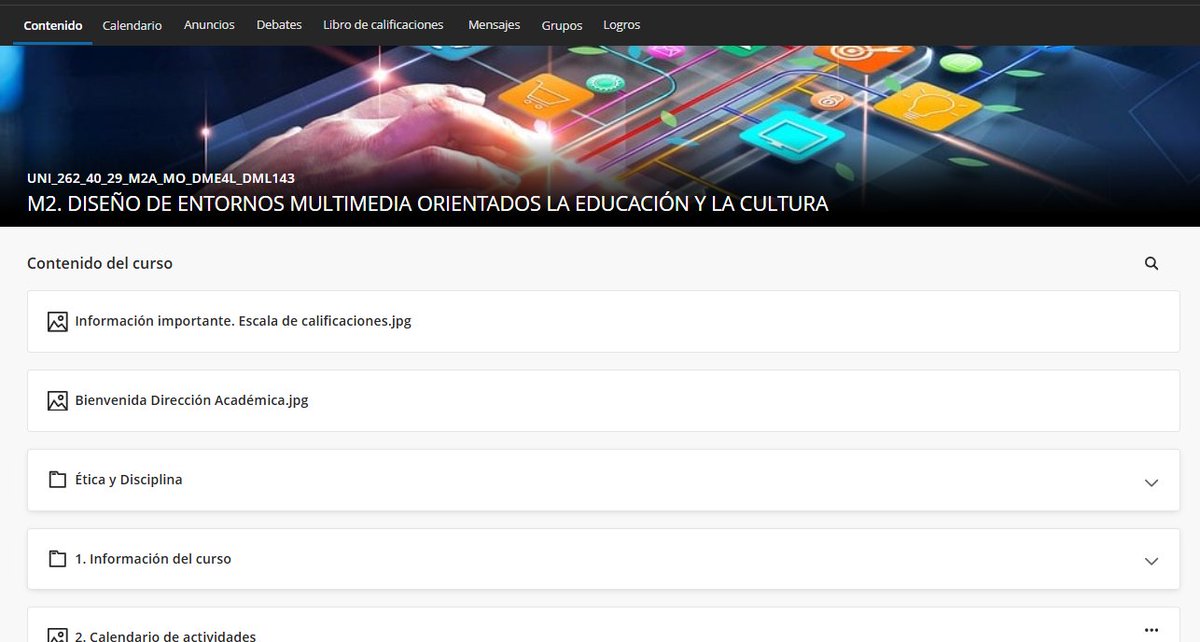Click the Contenido del curso heading
1200x642 pixels.
tap(100, 263)
